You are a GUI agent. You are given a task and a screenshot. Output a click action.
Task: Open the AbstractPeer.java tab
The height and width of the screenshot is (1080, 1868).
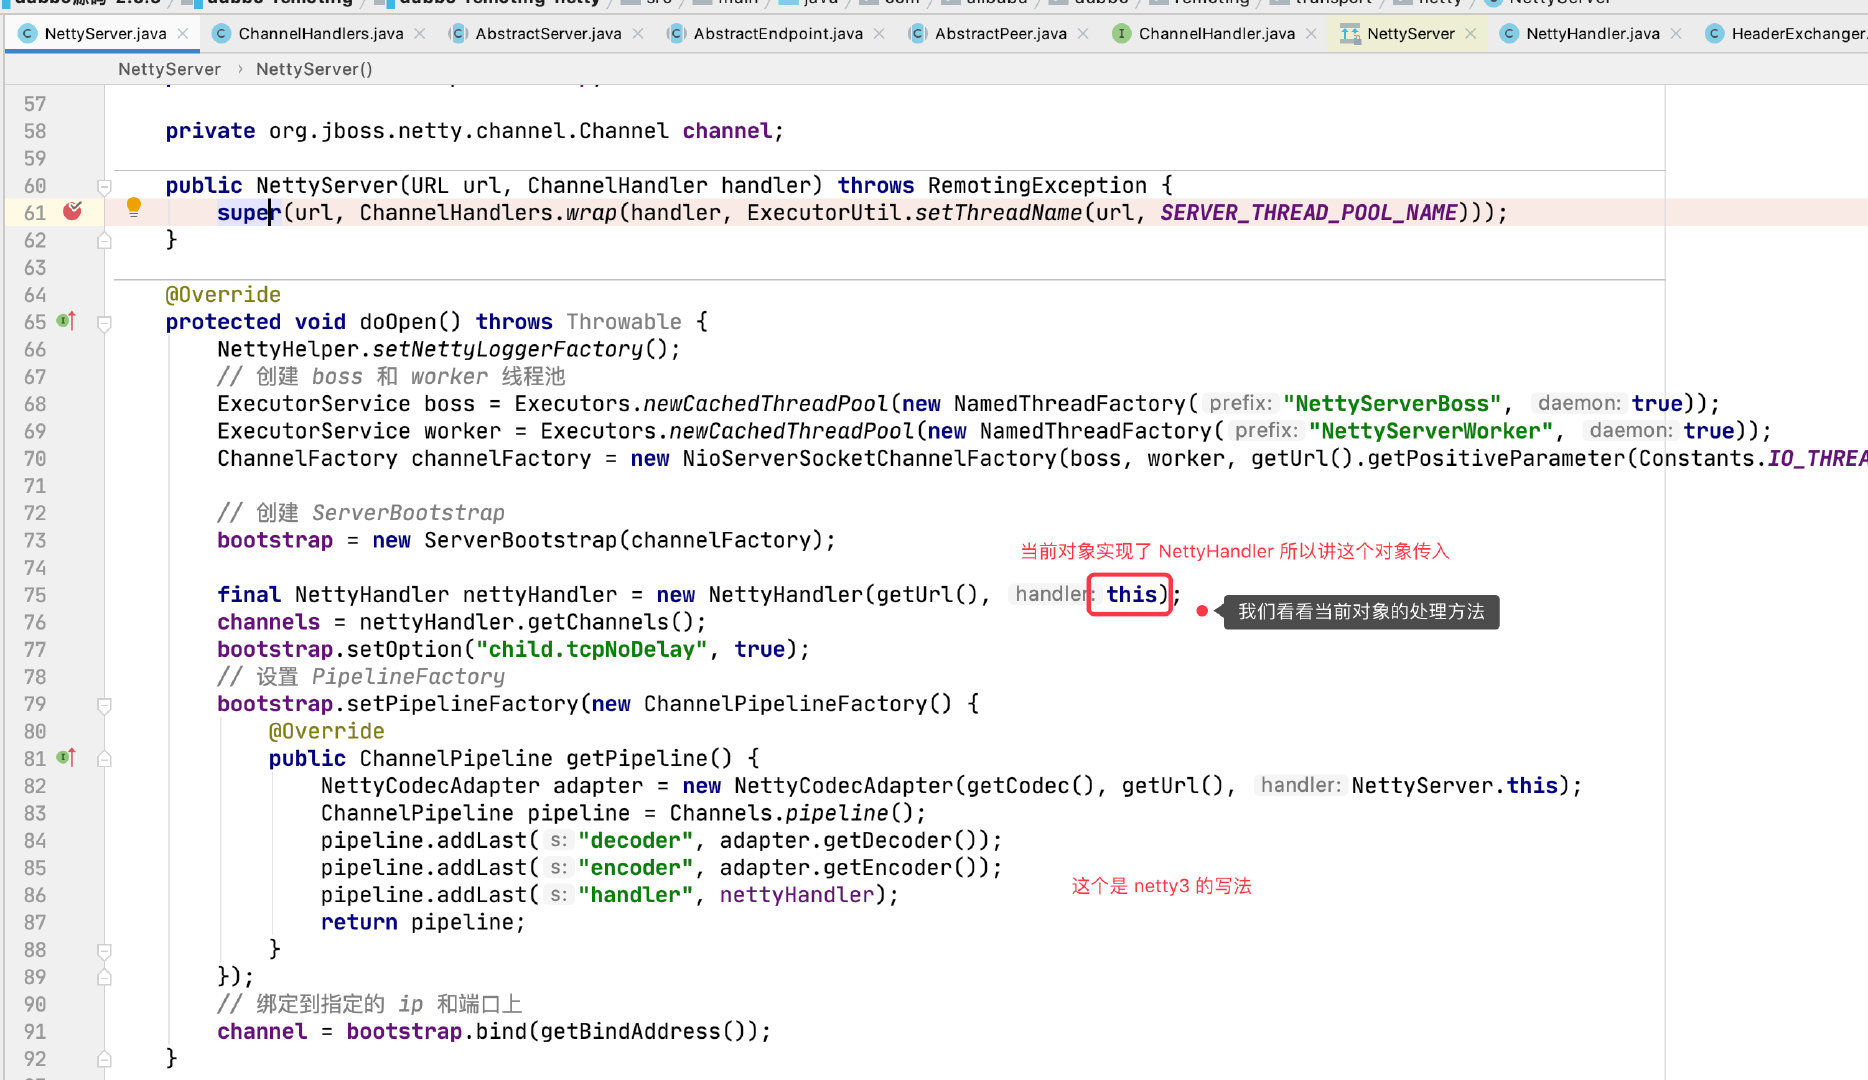1000,33
